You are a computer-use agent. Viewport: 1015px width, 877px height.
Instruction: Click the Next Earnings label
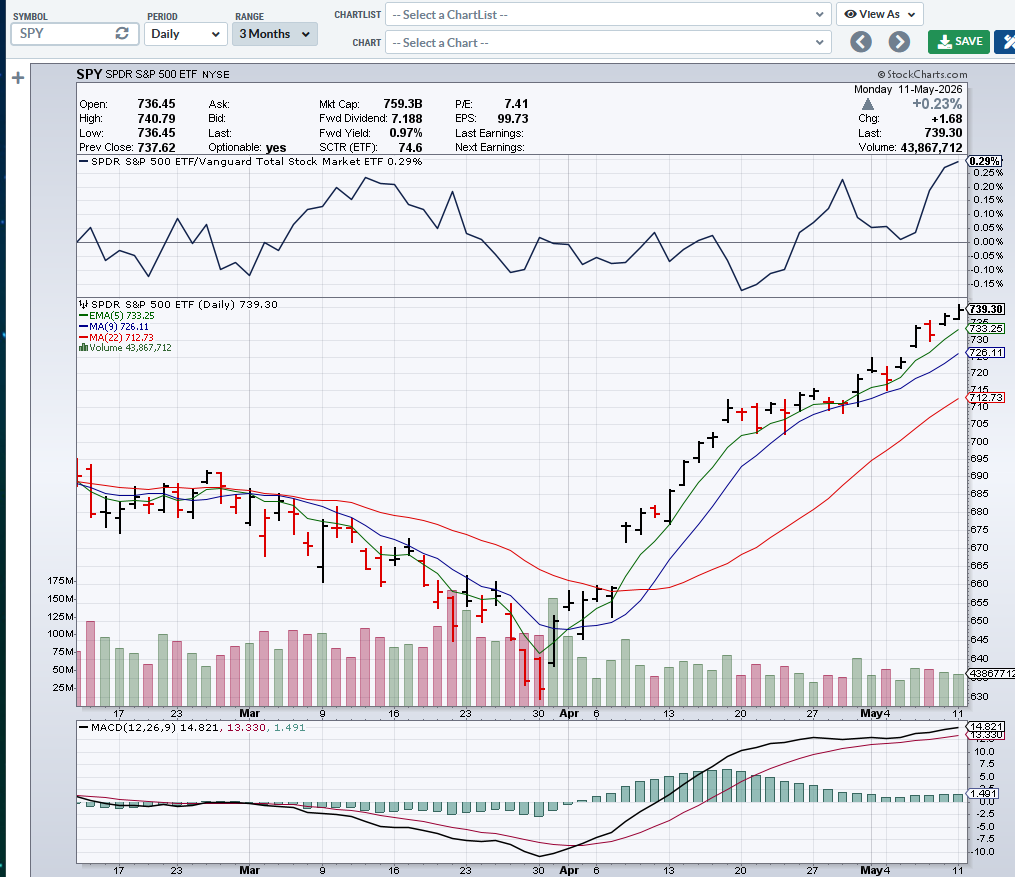click(x=490, y=148)
